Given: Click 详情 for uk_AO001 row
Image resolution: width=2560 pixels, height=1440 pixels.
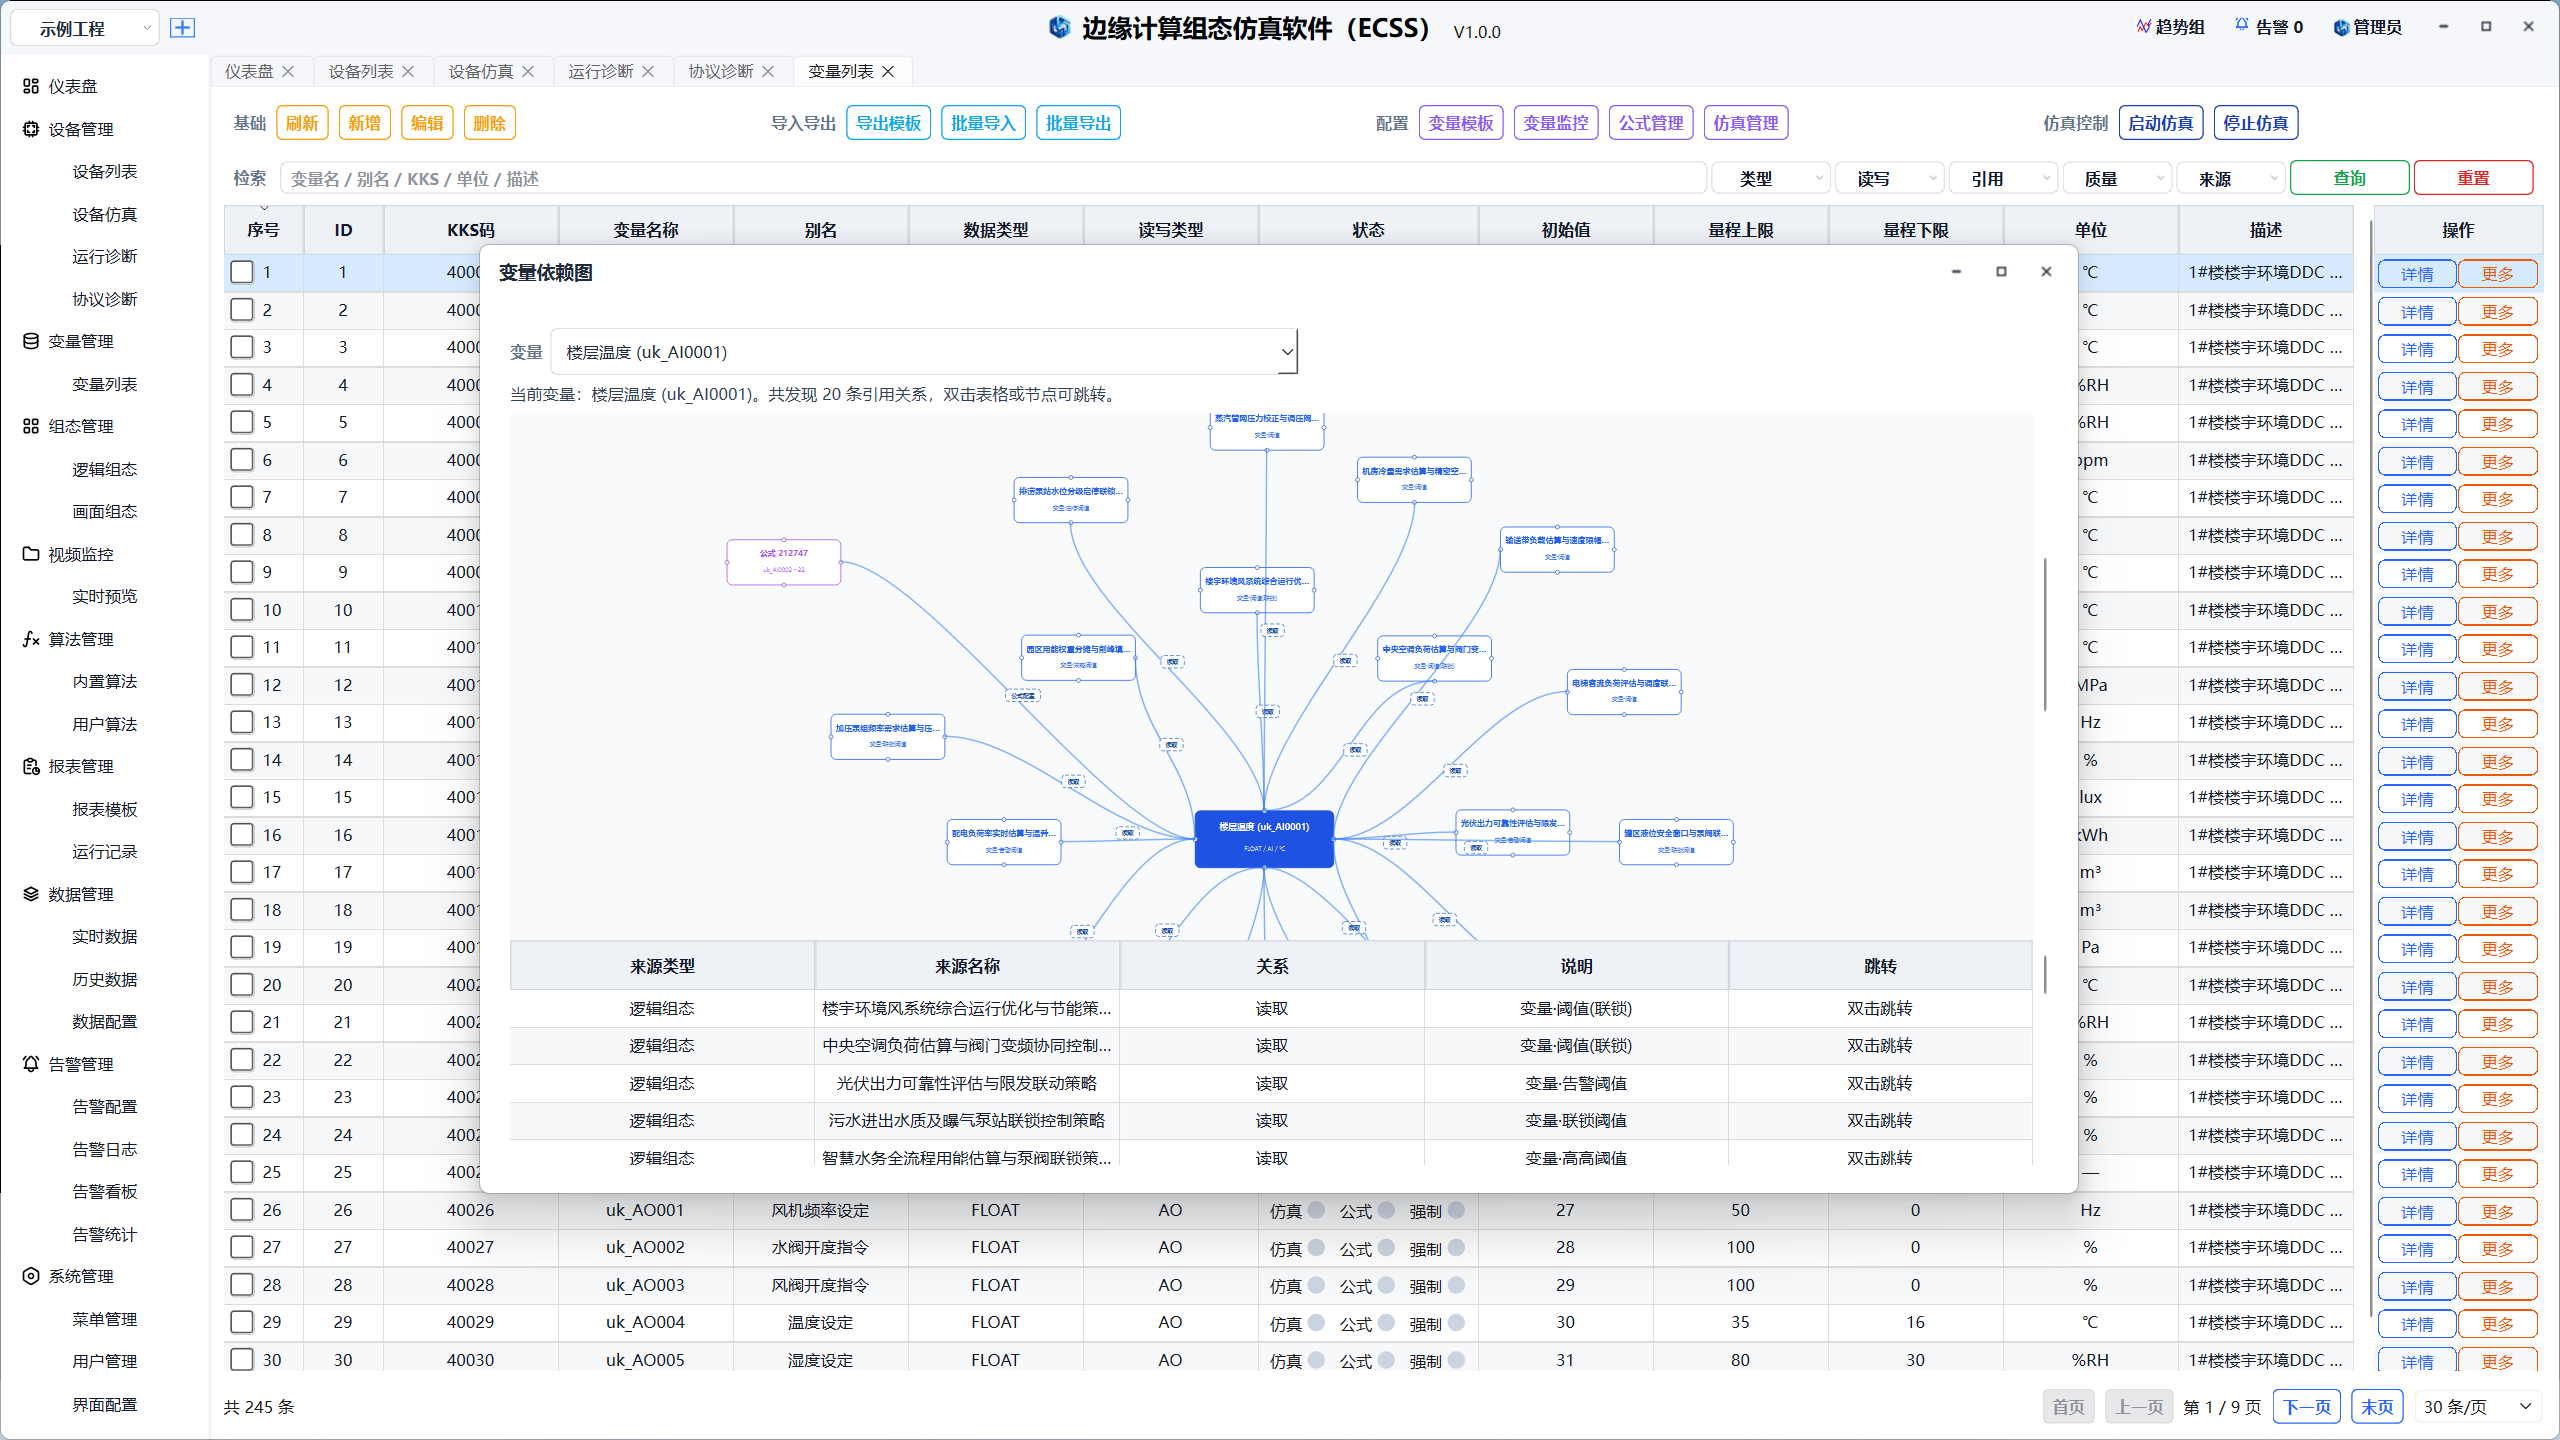Looking at the screenshot, I should [2417, 1212].
